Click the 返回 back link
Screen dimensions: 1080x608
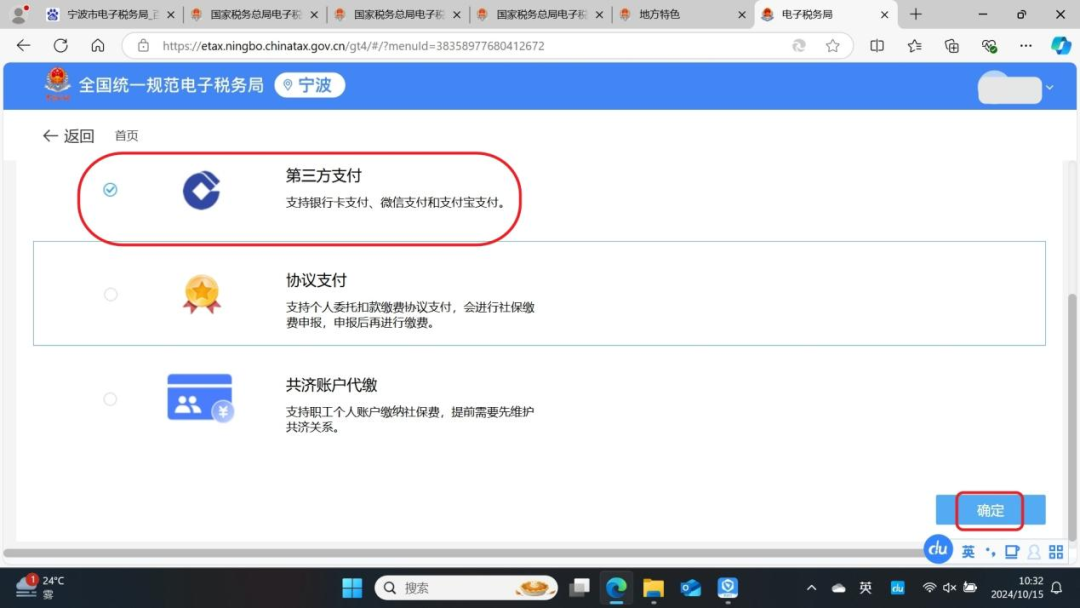click(68, 136)
